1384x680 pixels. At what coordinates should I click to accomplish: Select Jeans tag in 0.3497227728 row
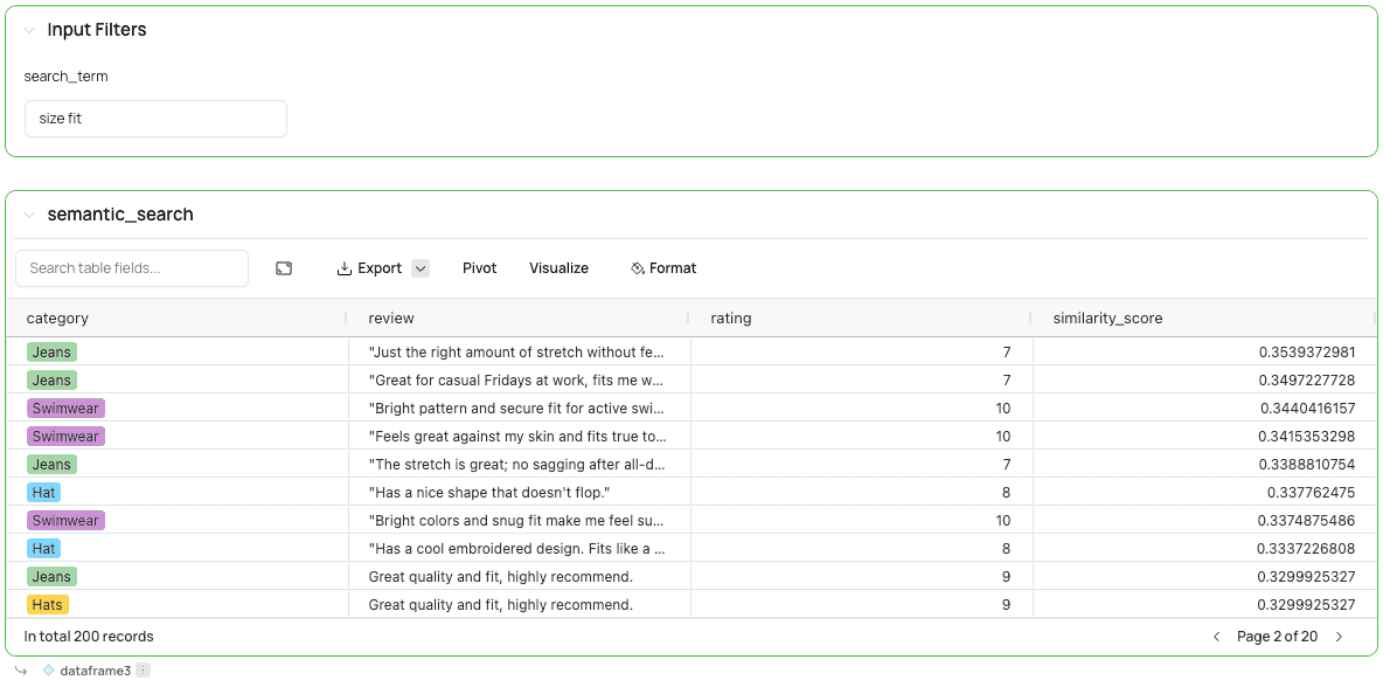(x=51, y=380)
